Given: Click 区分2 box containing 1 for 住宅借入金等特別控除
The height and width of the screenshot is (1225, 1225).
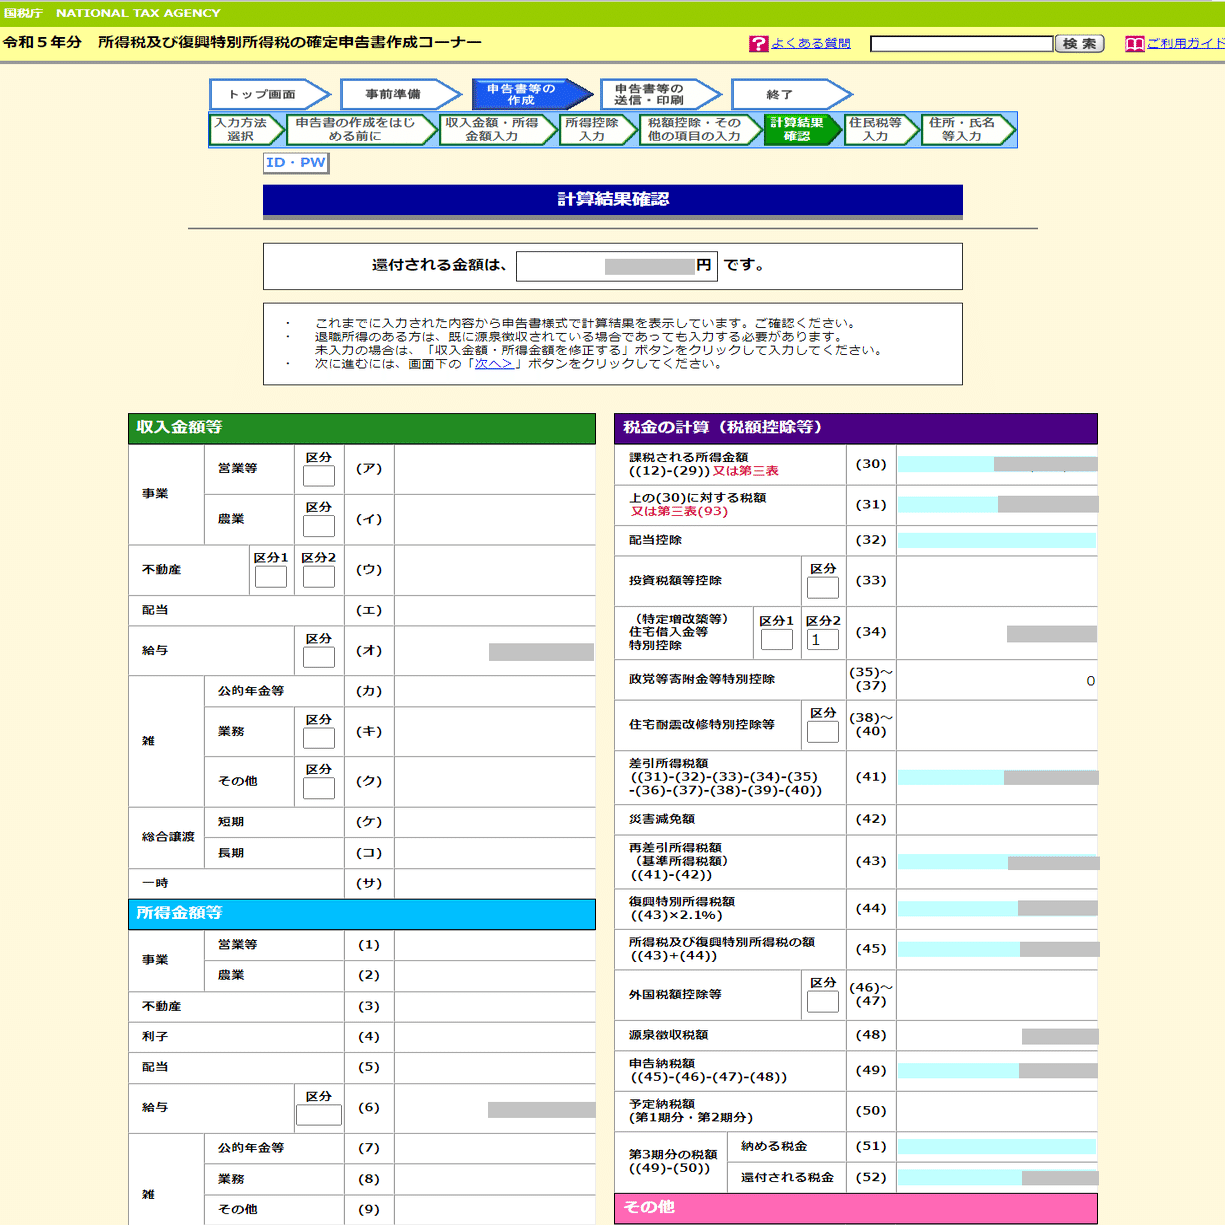Looking at the screenshot, I should [x=823, y=639].
